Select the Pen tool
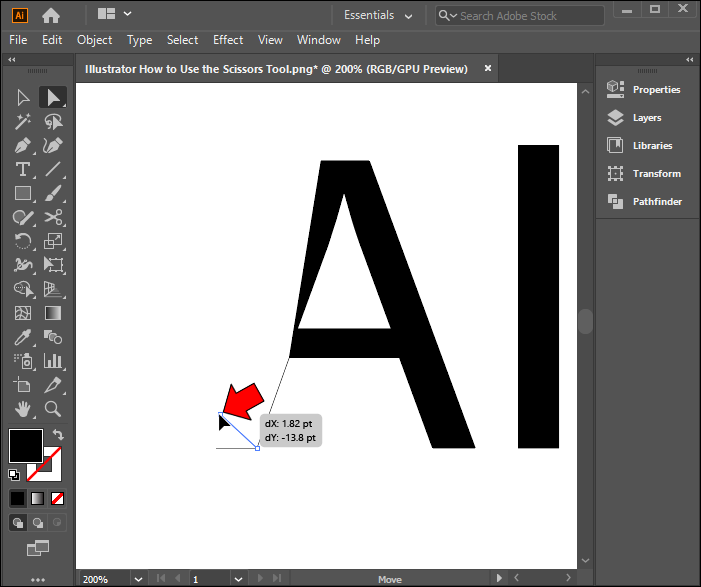This screenshot has width=701, height=587. (x=23, y=145)
